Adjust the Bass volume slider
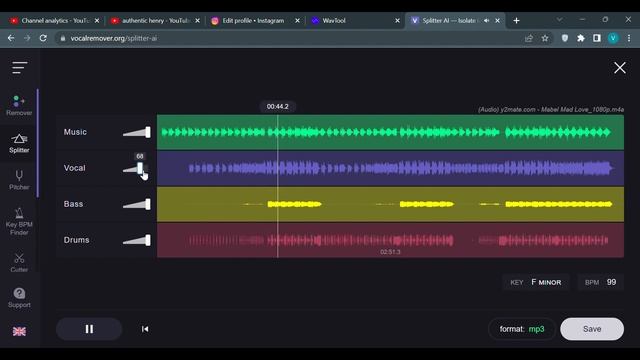Viewport: 640px width, 360px height. pos(137,204)
